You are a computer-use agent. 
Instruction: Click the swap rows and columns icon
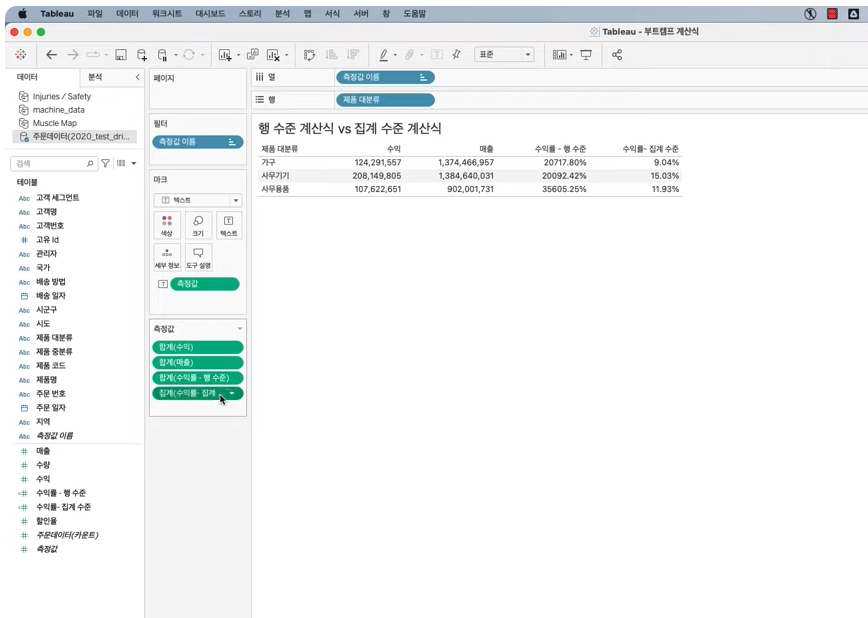click(x=309, y=54)
